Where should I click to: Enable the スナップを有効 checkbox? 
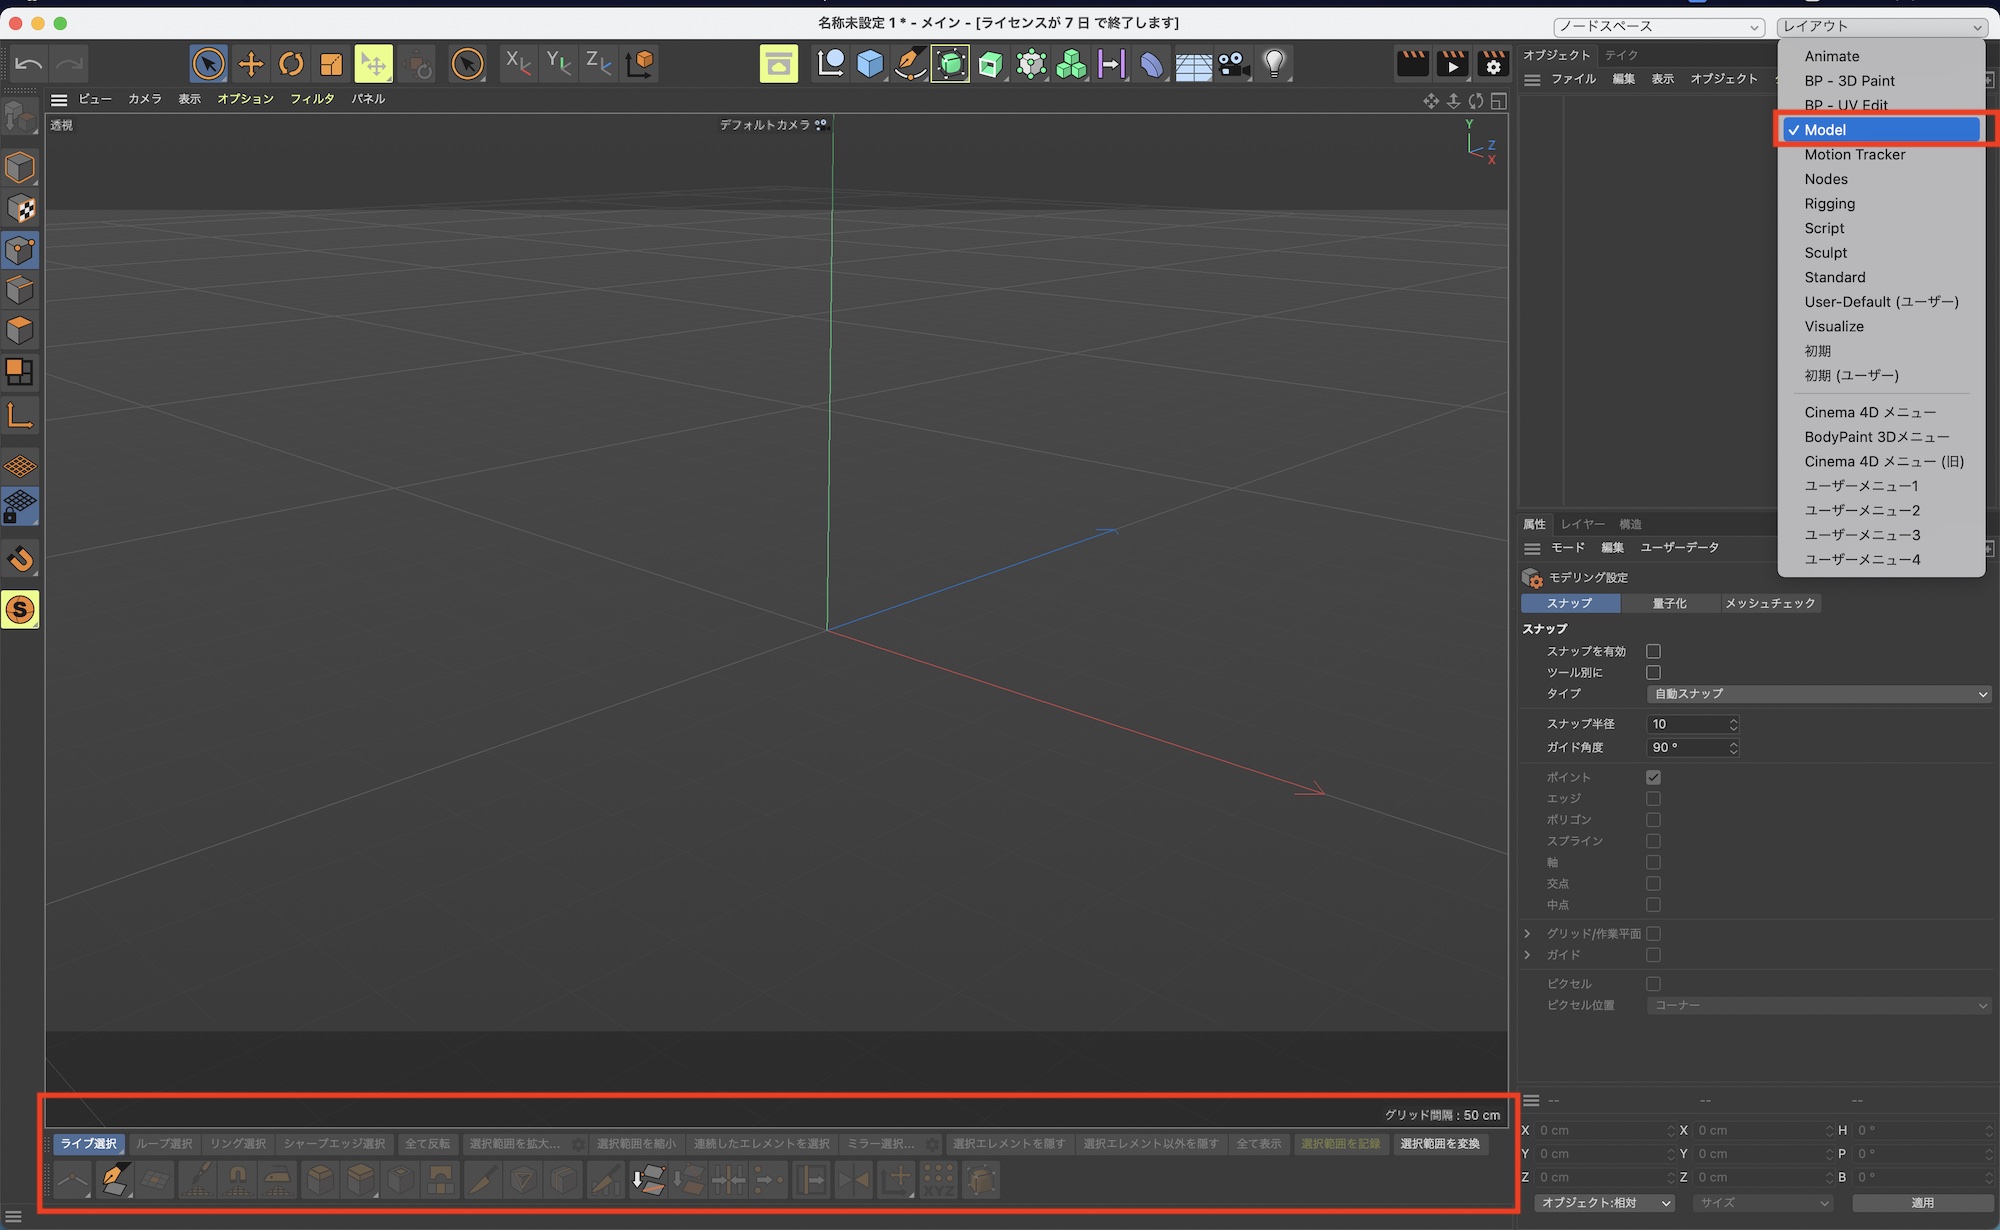[1653, 651]
